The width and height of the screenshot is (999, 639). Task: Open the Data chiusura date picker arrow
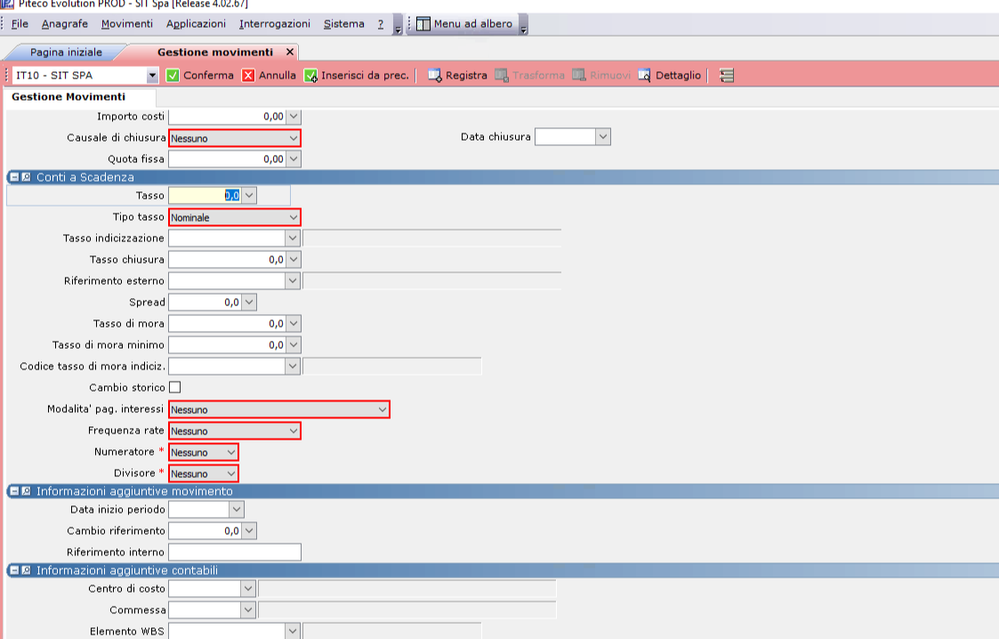[603, 136]
